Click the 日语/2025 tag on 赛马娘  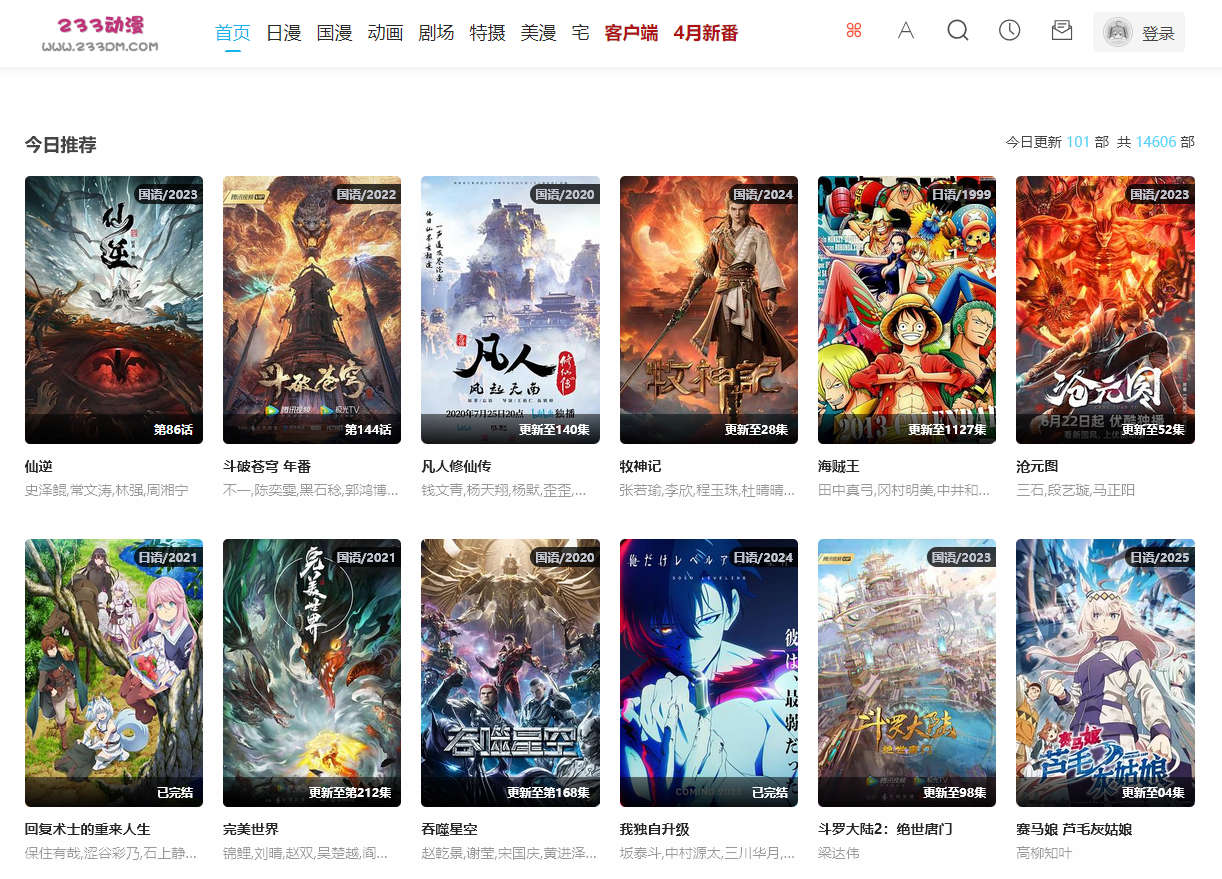pos(1160,557)
